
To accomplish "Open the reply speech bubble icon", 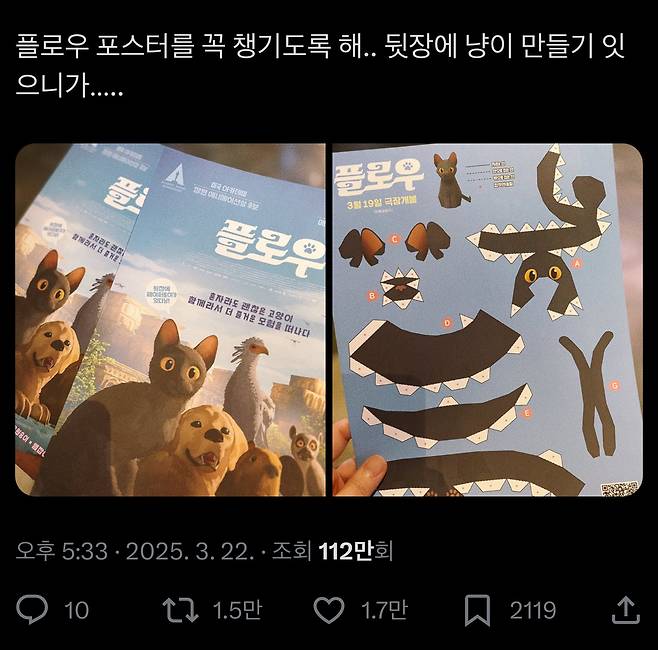I will (32, 610).
